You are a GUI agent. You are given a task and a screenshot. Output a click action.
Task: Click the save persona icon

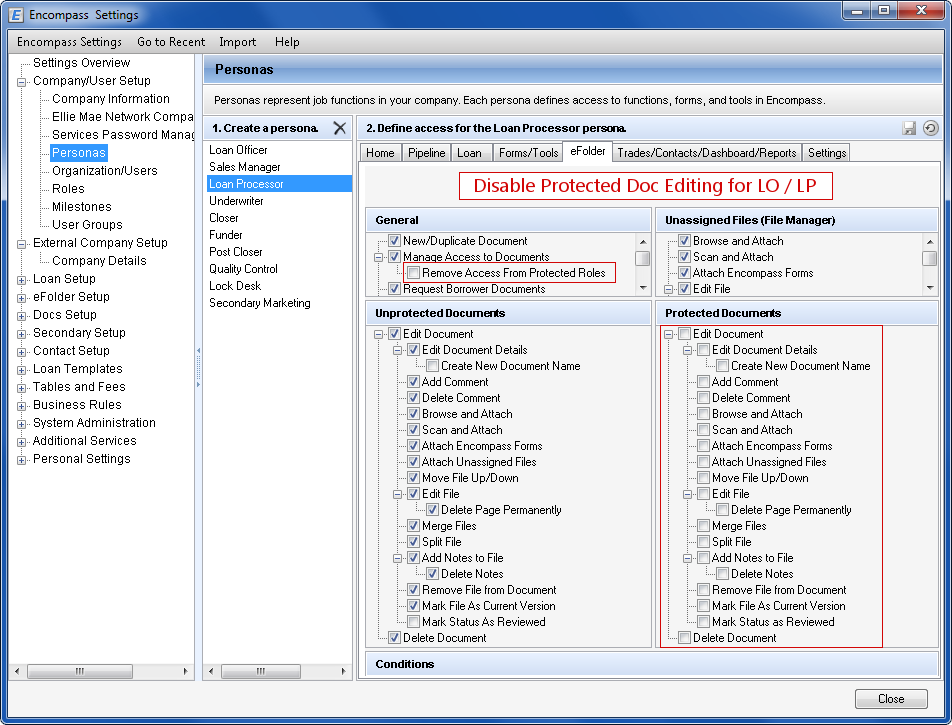click(909, 128)
